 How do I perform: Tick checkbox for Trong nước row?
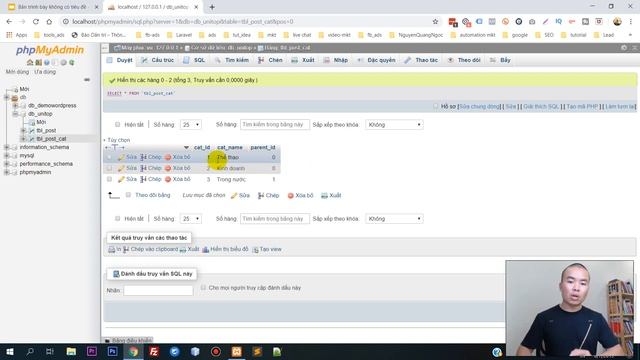click(x=109, y=179)
